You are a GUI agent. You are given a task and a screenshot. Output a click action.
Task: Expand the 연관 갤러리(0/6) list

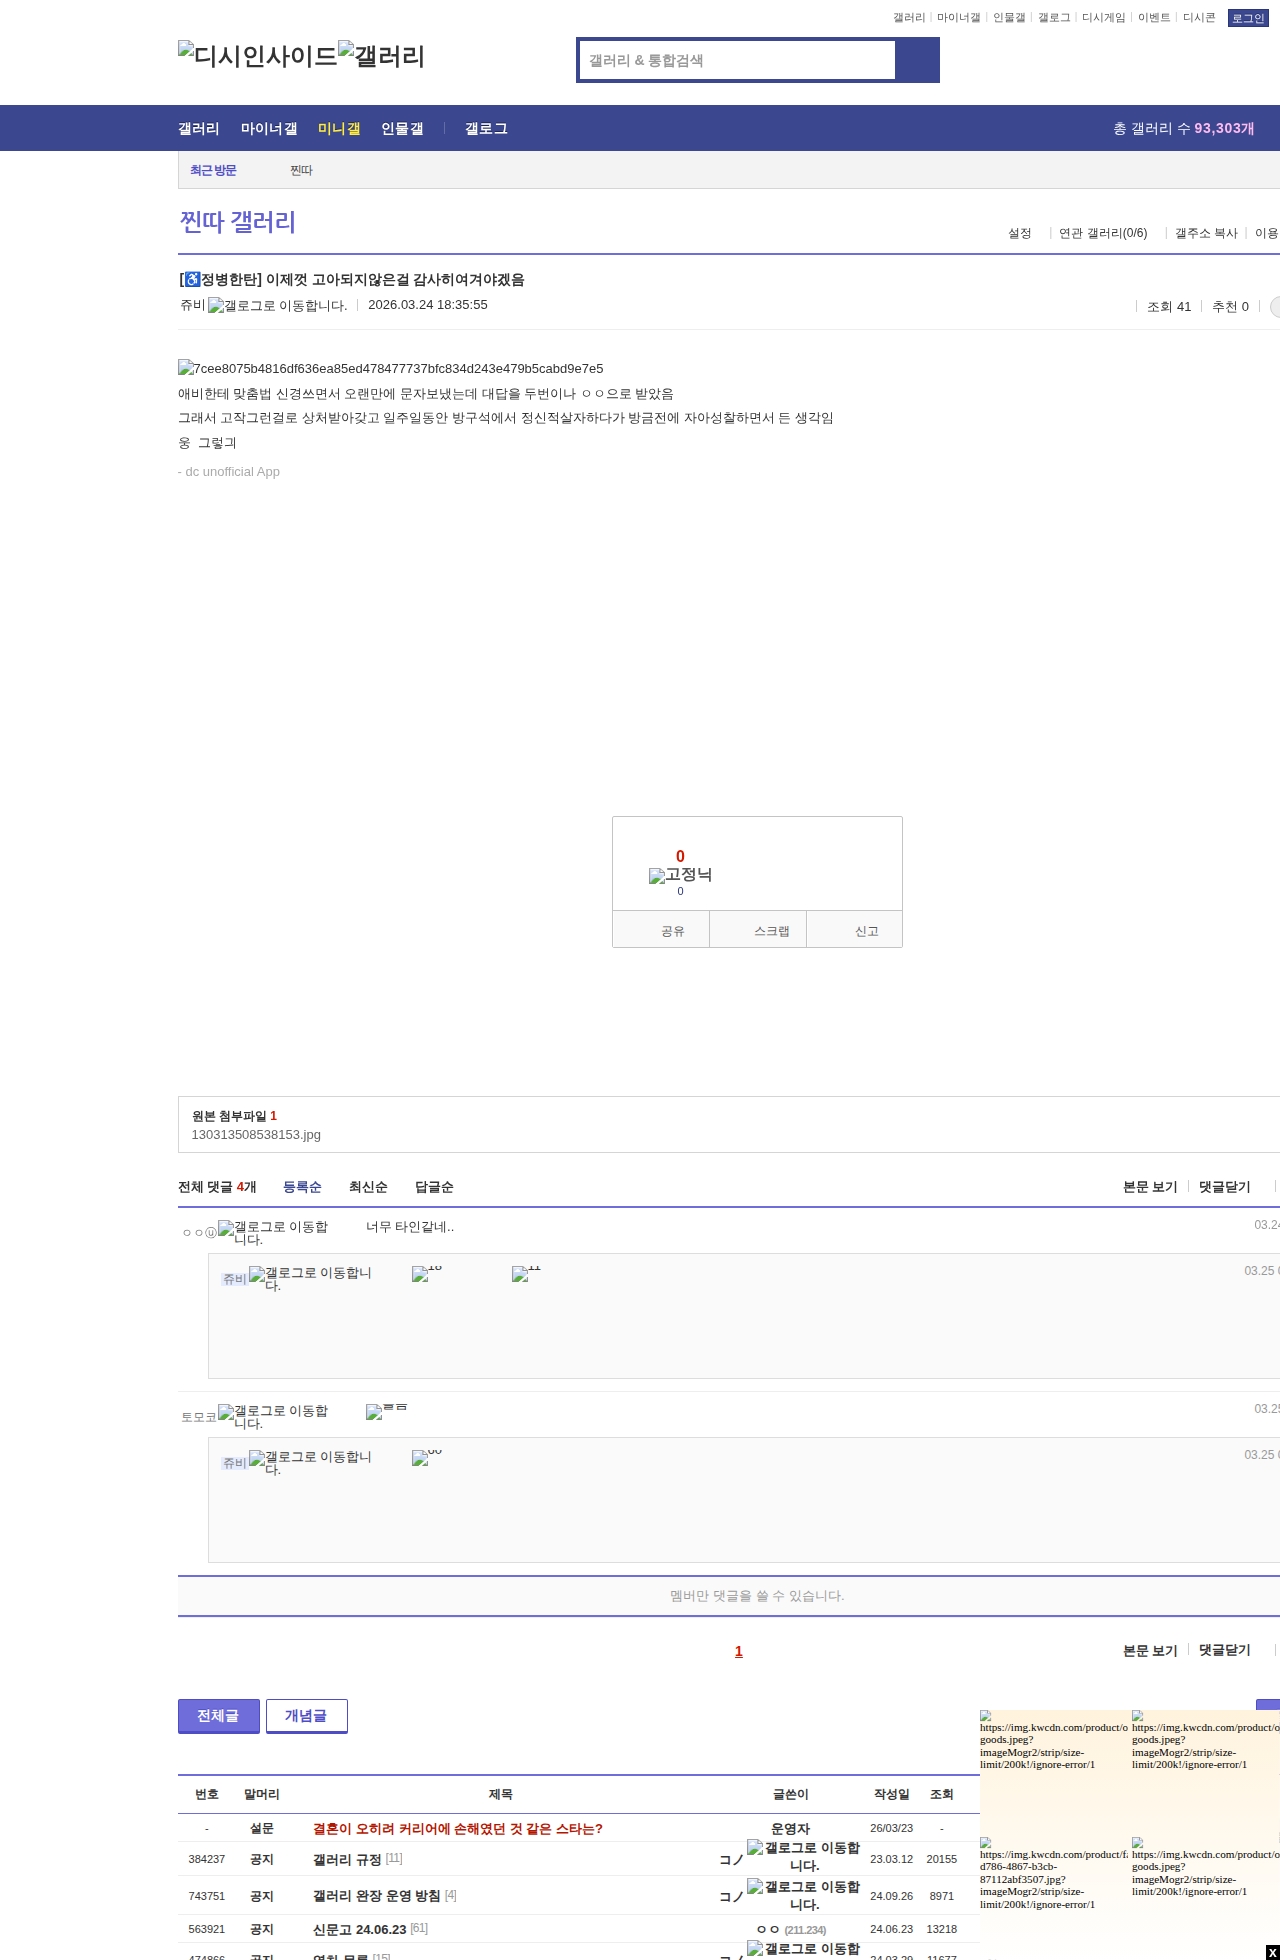[x=1102, y=233]
